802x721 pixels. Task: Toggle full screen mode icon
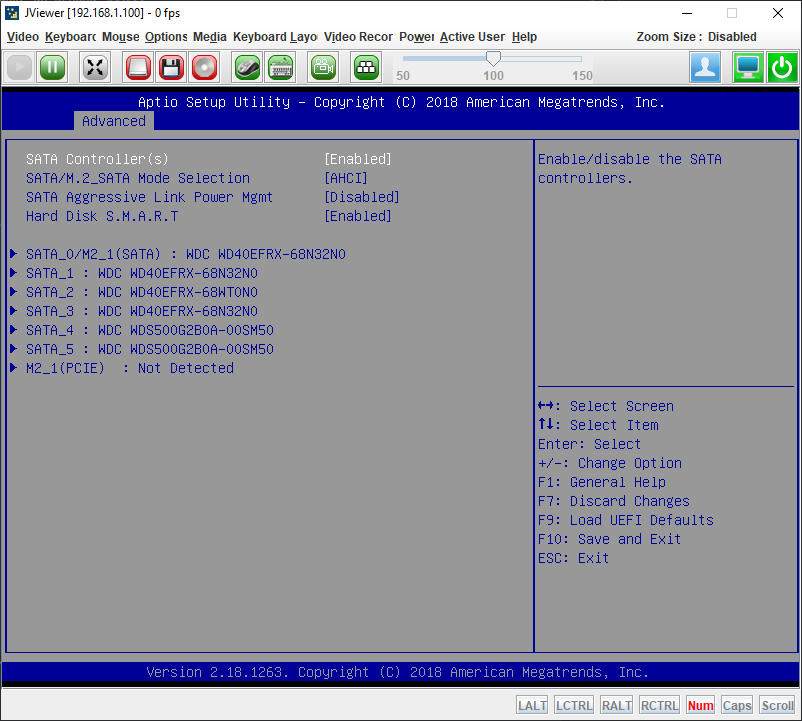(95, 67)
